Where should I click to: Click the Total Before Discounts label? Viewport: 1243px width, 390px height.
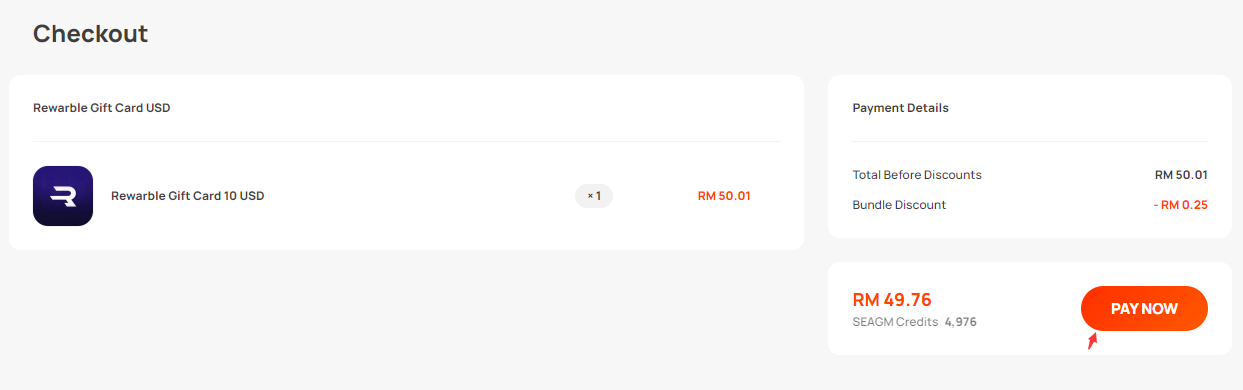point(917,175)
